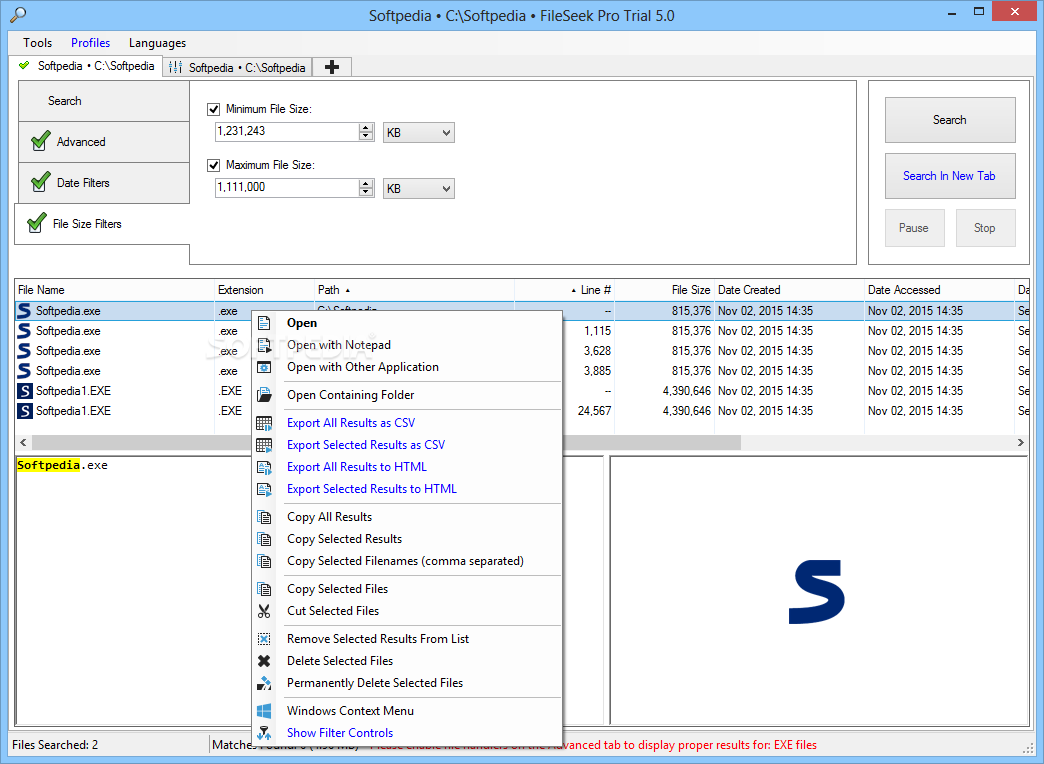Click the large Search button on the right panel

pos(950,120)
